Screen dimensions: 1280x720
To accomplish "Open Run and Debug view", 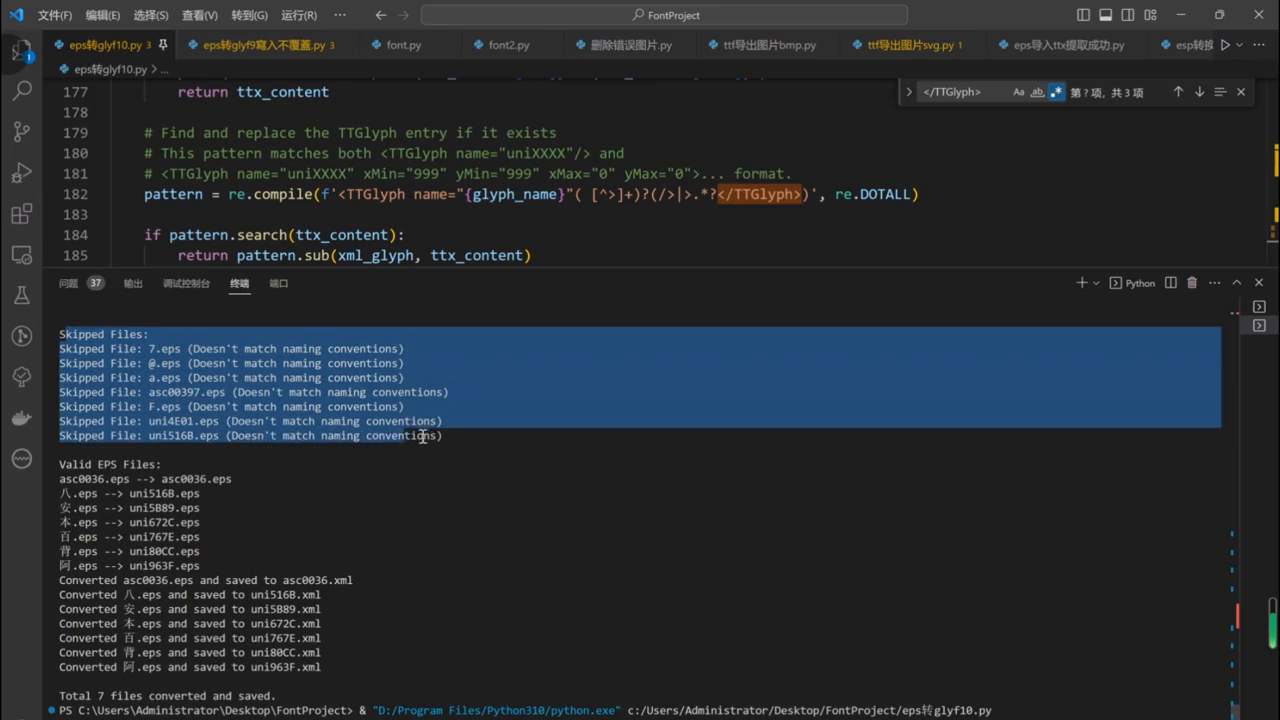I will click(x=21, y=173).
